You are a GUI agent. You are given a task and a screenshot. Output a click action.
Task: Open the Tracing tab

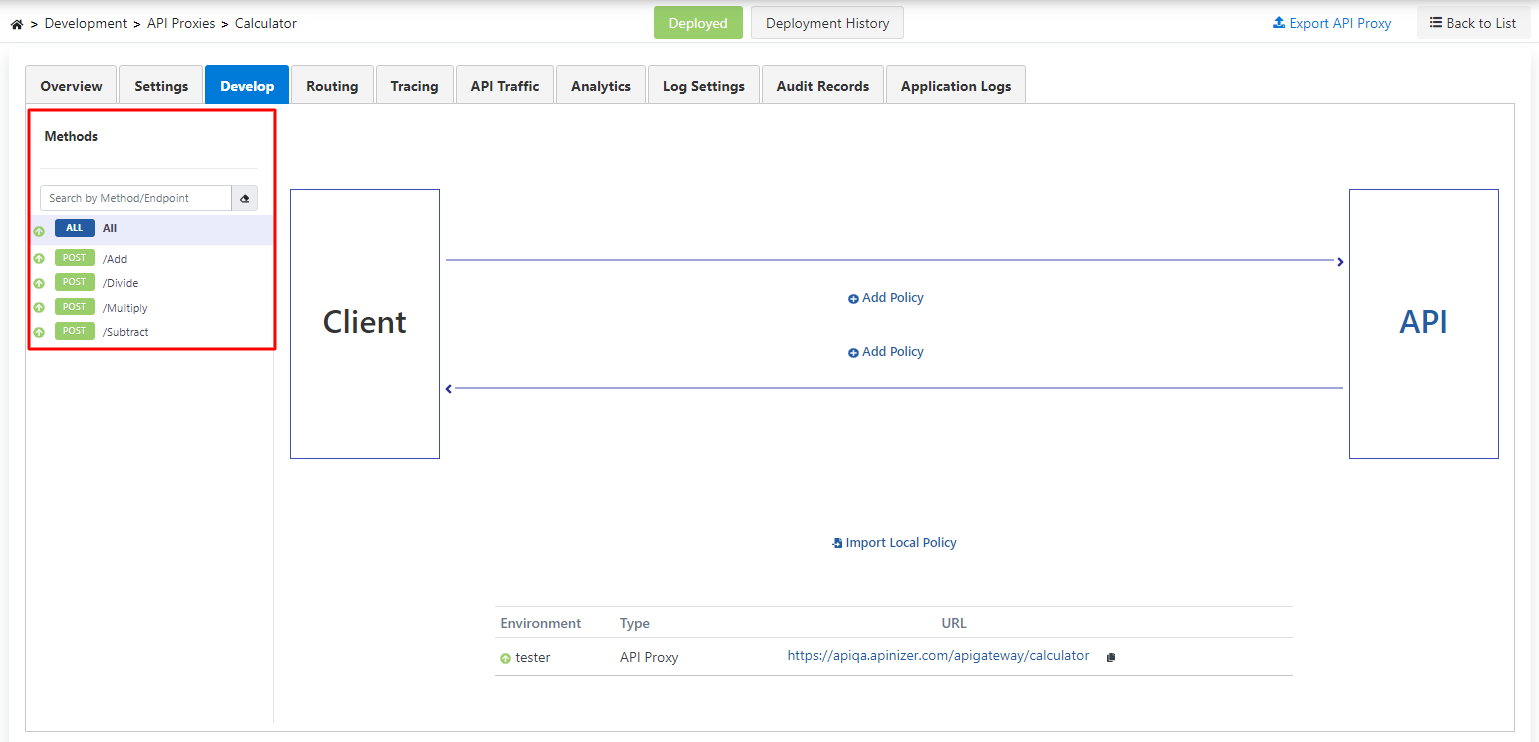click(x=414, y=86)
